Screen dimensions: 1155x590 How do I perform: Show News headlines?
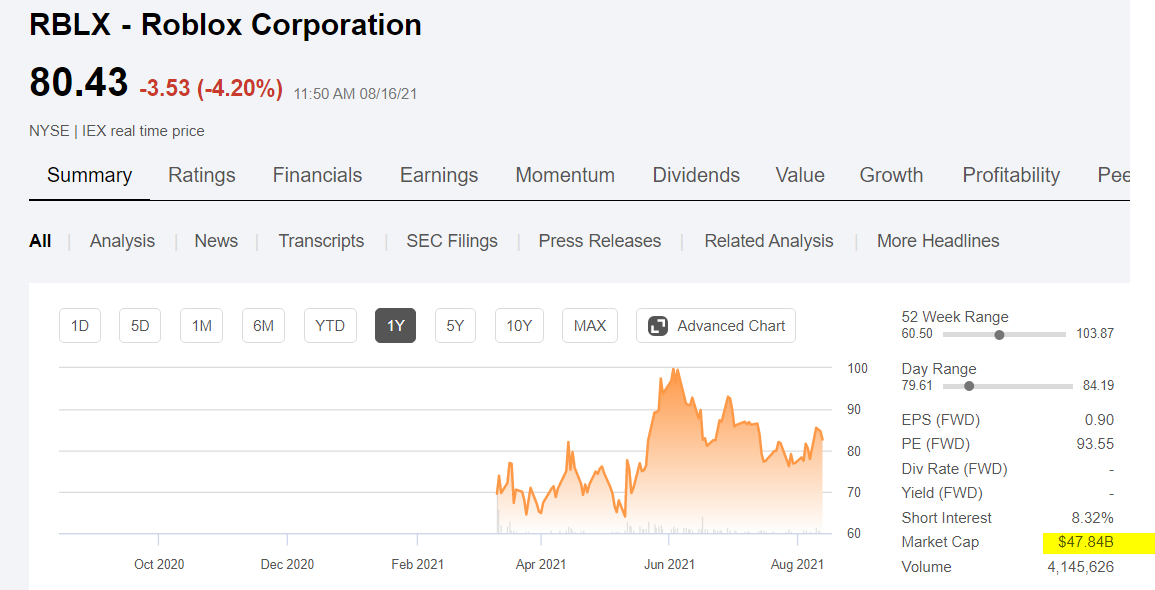point(216,241)
